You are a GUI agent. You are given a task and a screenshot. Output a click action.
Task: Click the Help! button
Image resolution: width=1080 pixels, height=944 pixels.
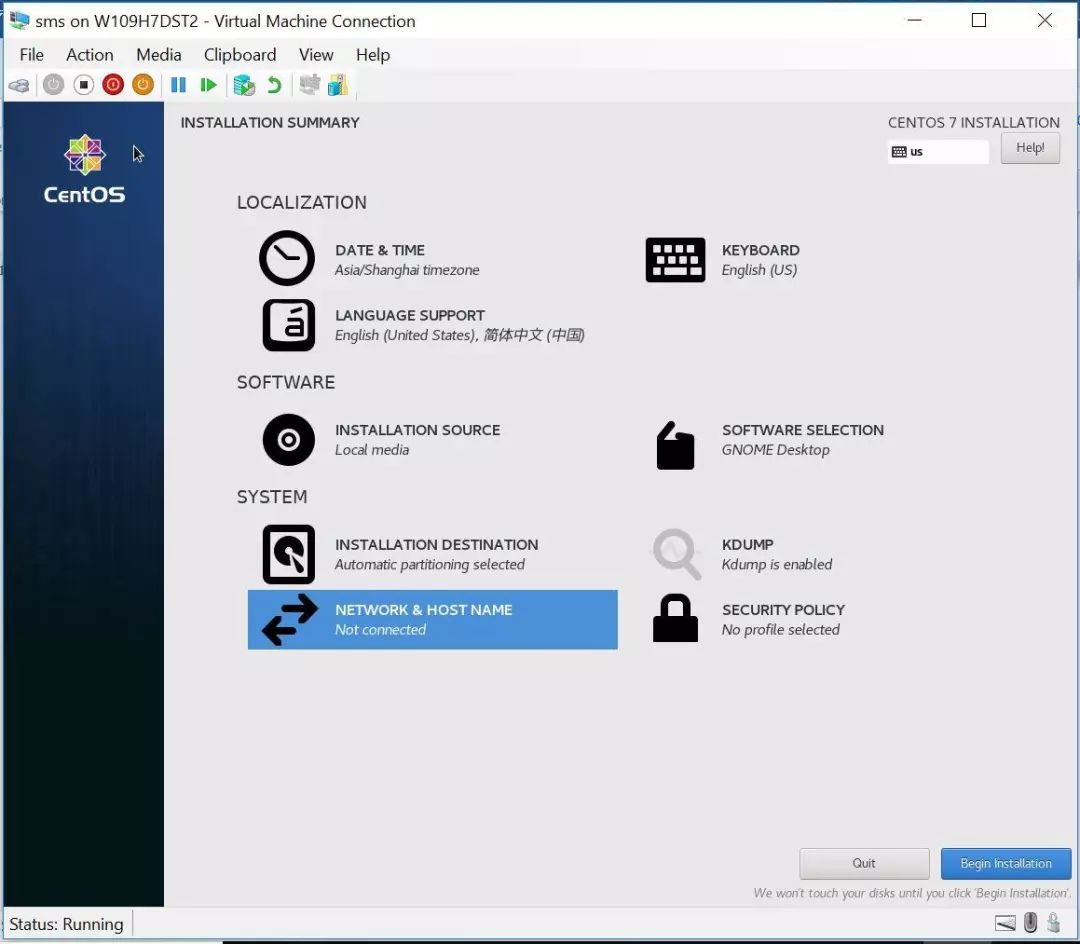click(x=1030, y=148)
